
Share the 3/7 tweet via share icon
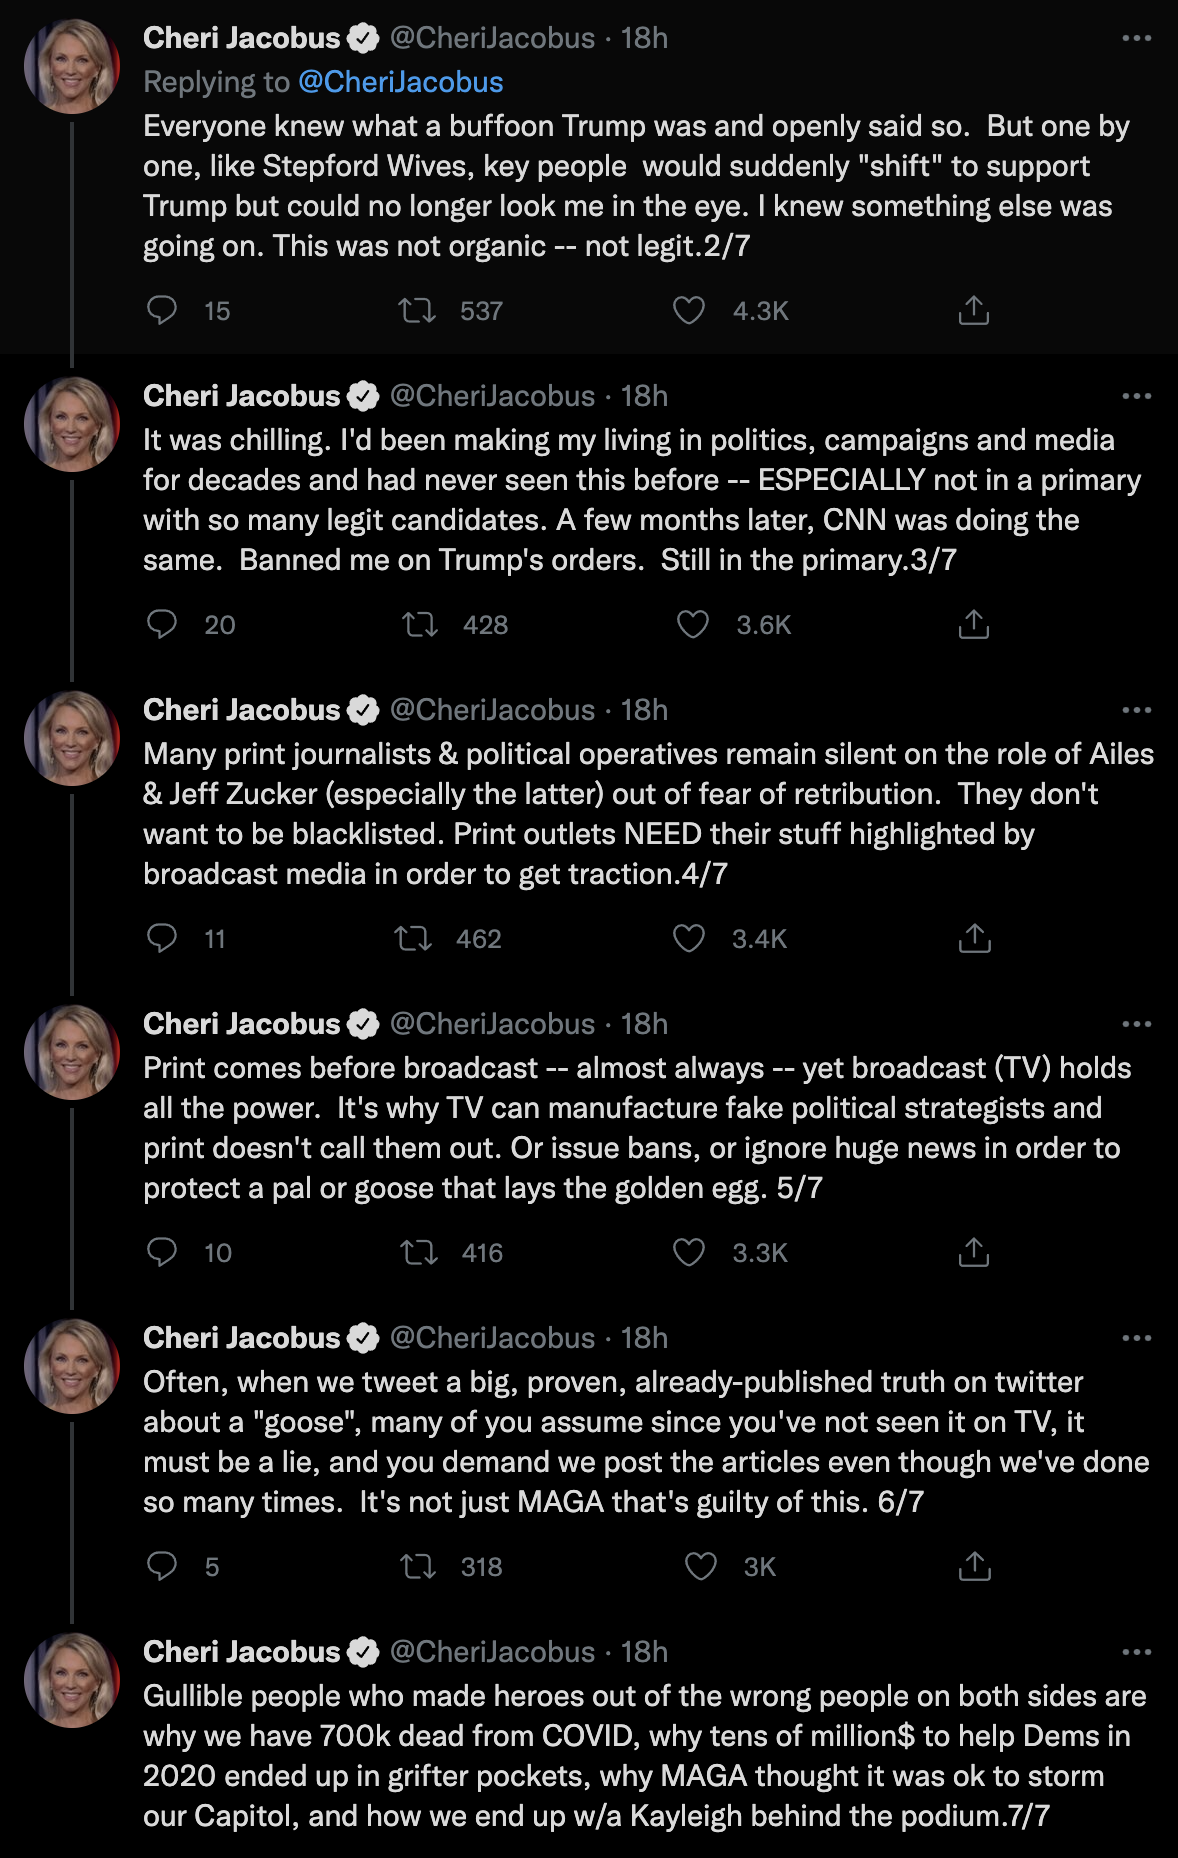[x=973, y=625]
